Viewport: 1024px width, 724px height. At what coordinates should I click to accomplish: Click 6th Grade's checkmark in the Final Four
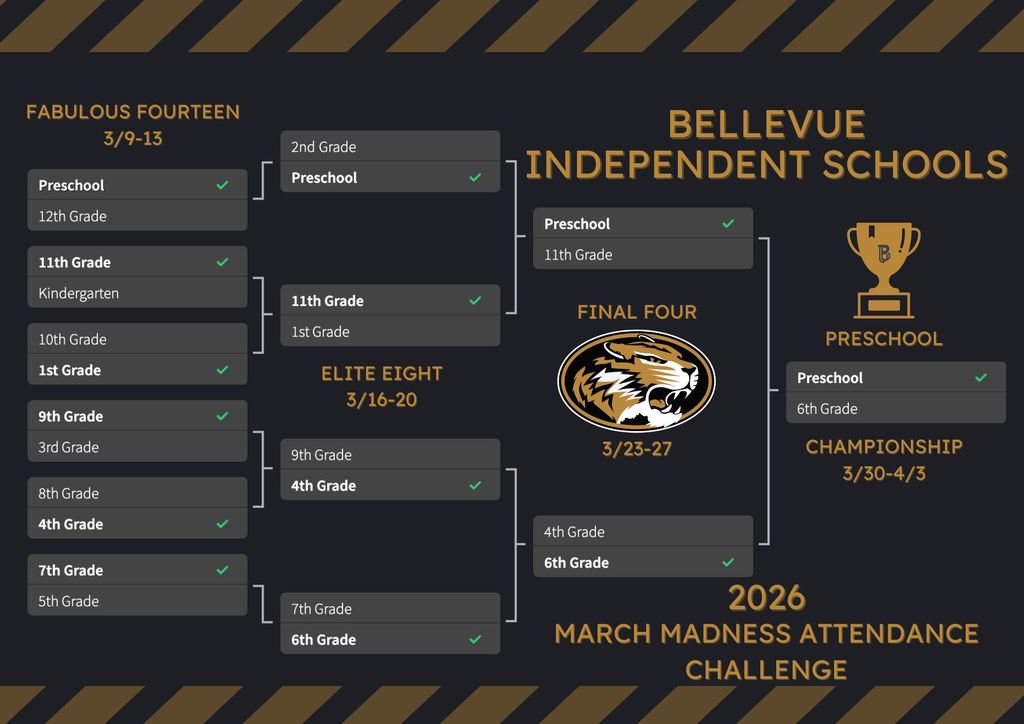pos(728,563)
